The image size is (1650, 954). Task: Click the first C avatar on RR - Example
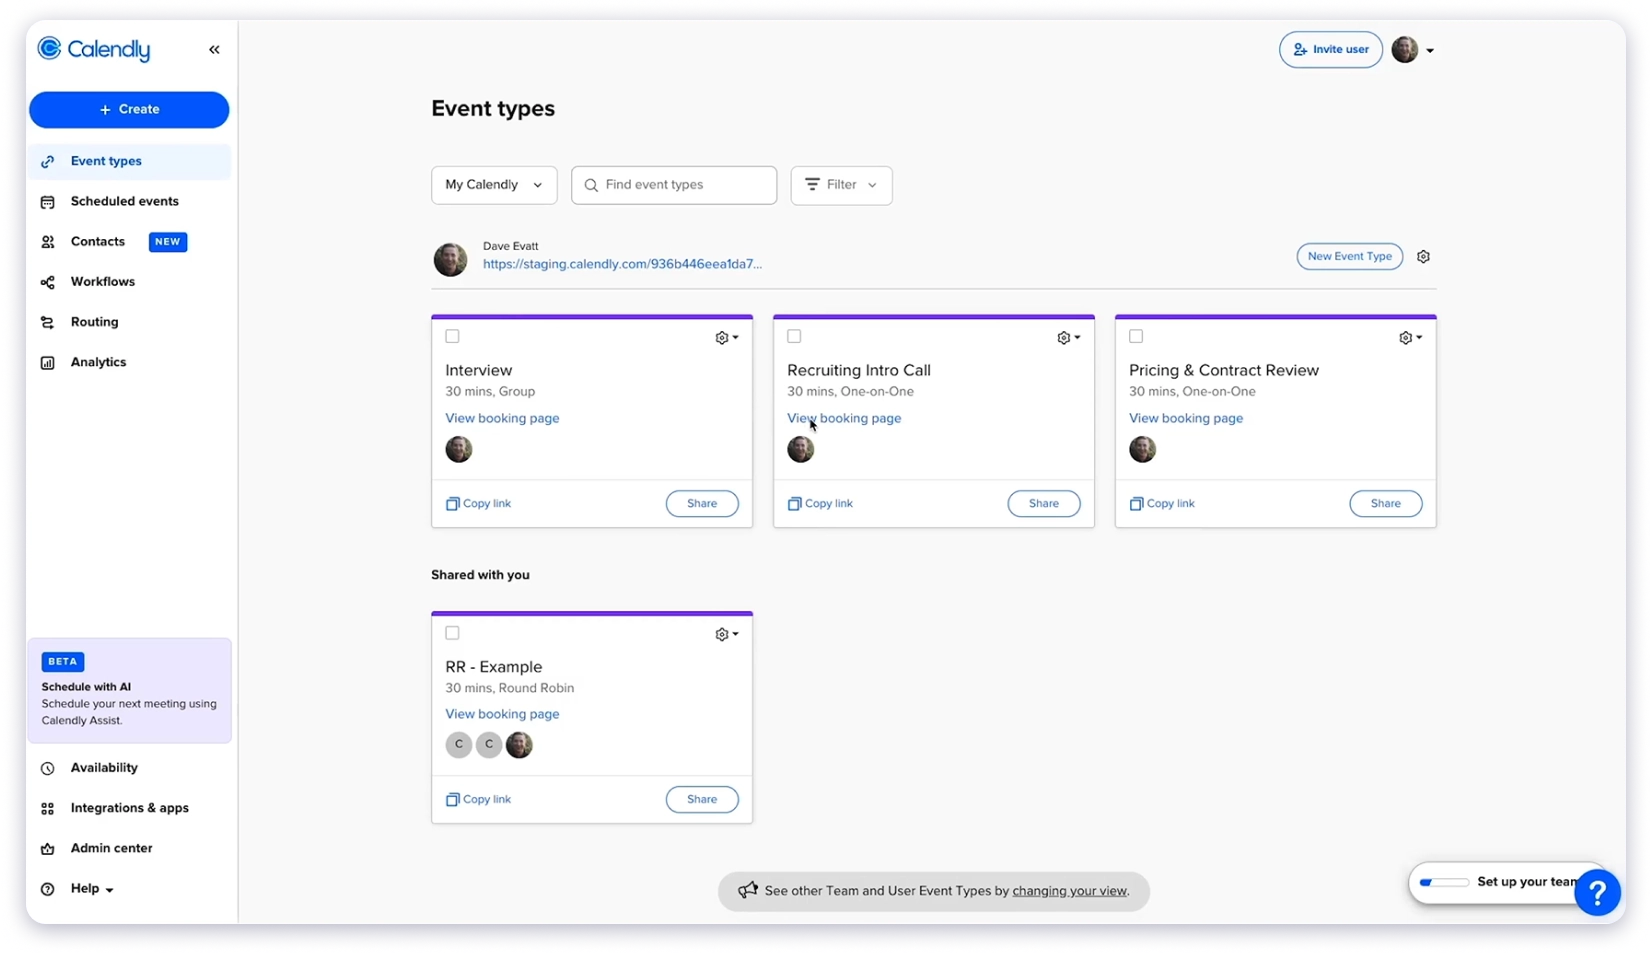pos(459,745)
